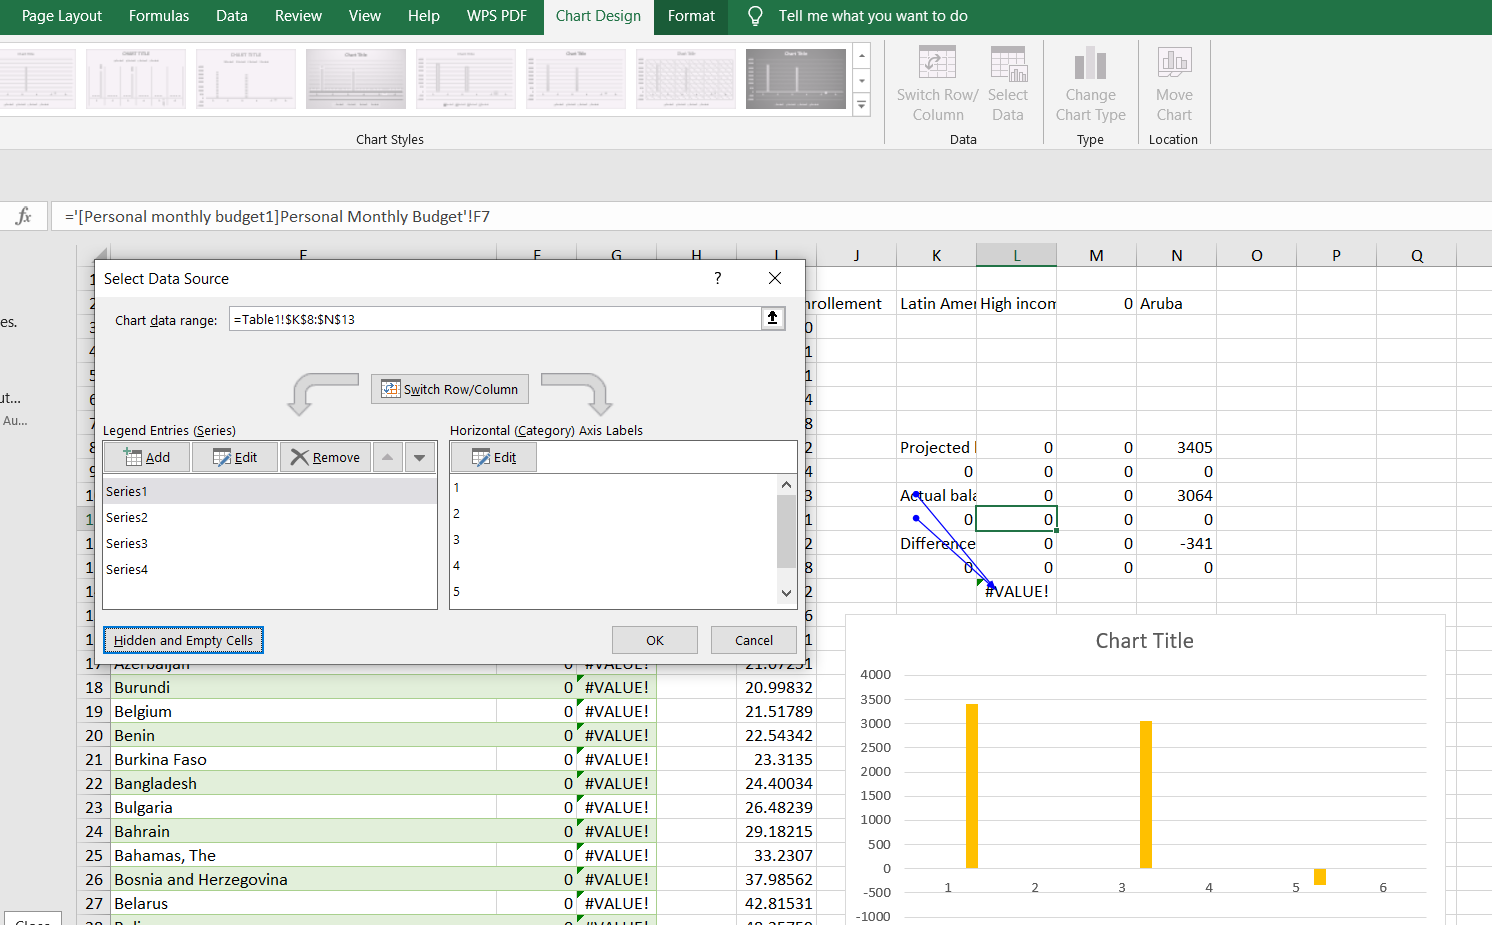Viewport: 1492px width, 925px height.
Task: Click the Change Chart Type icon
Action: 1090,65
